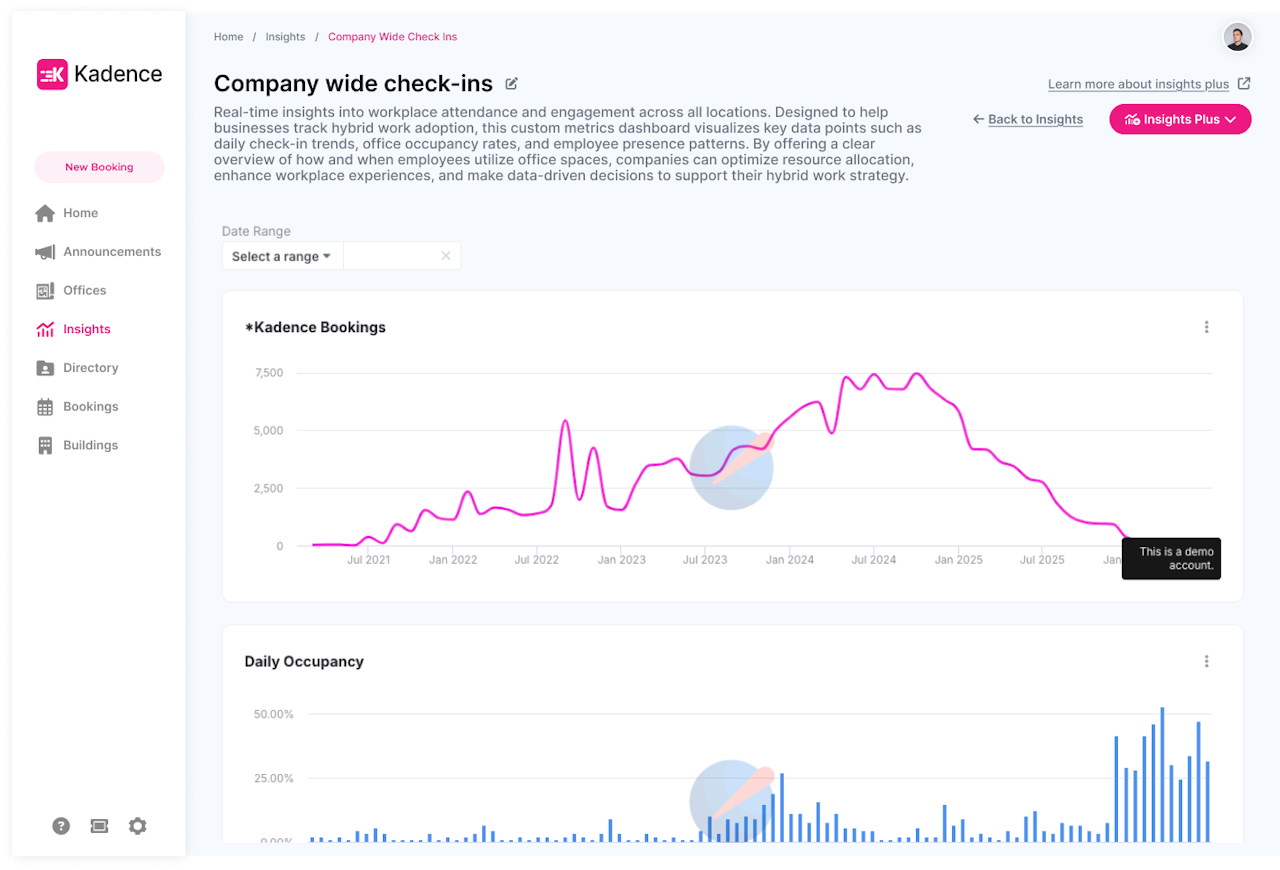The height and width of the screenshot is (870, 1280).
Task: Open settings via the gear icon
Action: point(137,826)
